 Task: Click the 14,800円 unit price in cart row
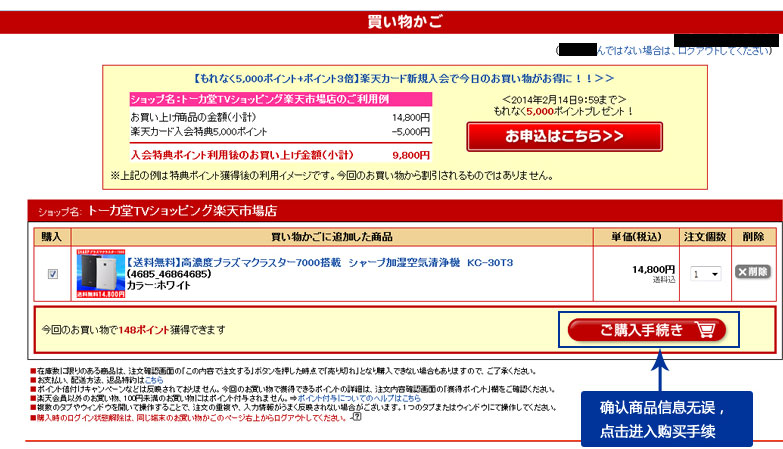click(x=654, y=269)
